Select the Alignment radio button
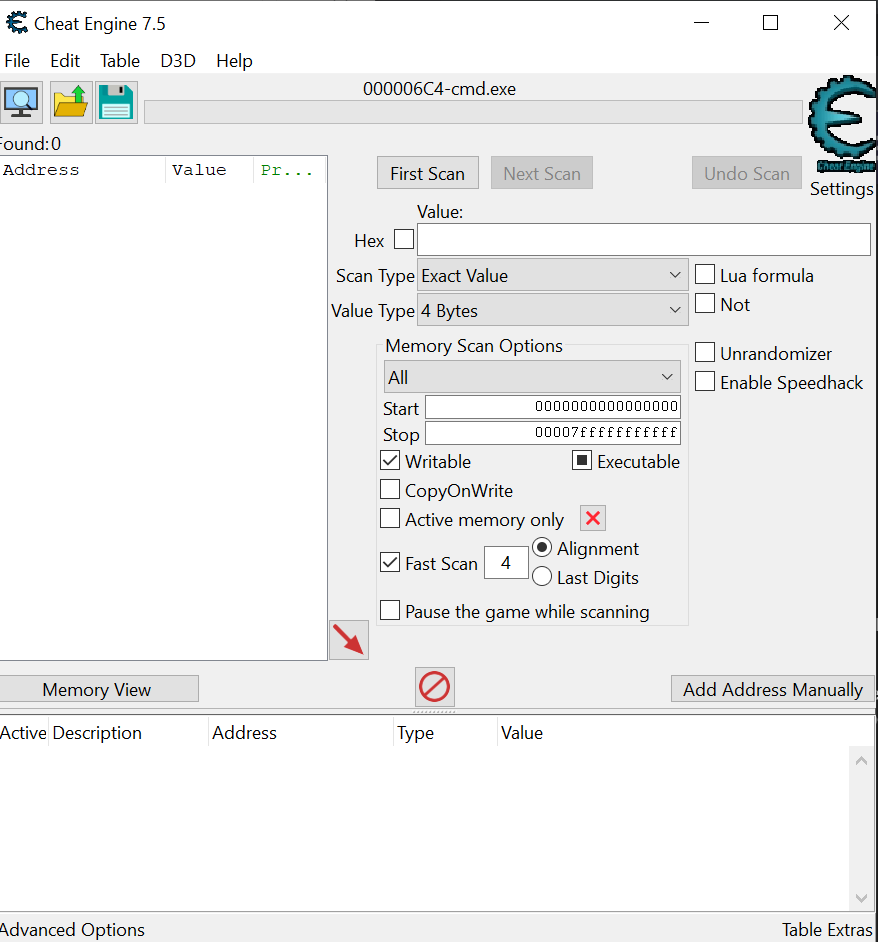878x942 pixels. pyautogui.click(x=542, y=547)
